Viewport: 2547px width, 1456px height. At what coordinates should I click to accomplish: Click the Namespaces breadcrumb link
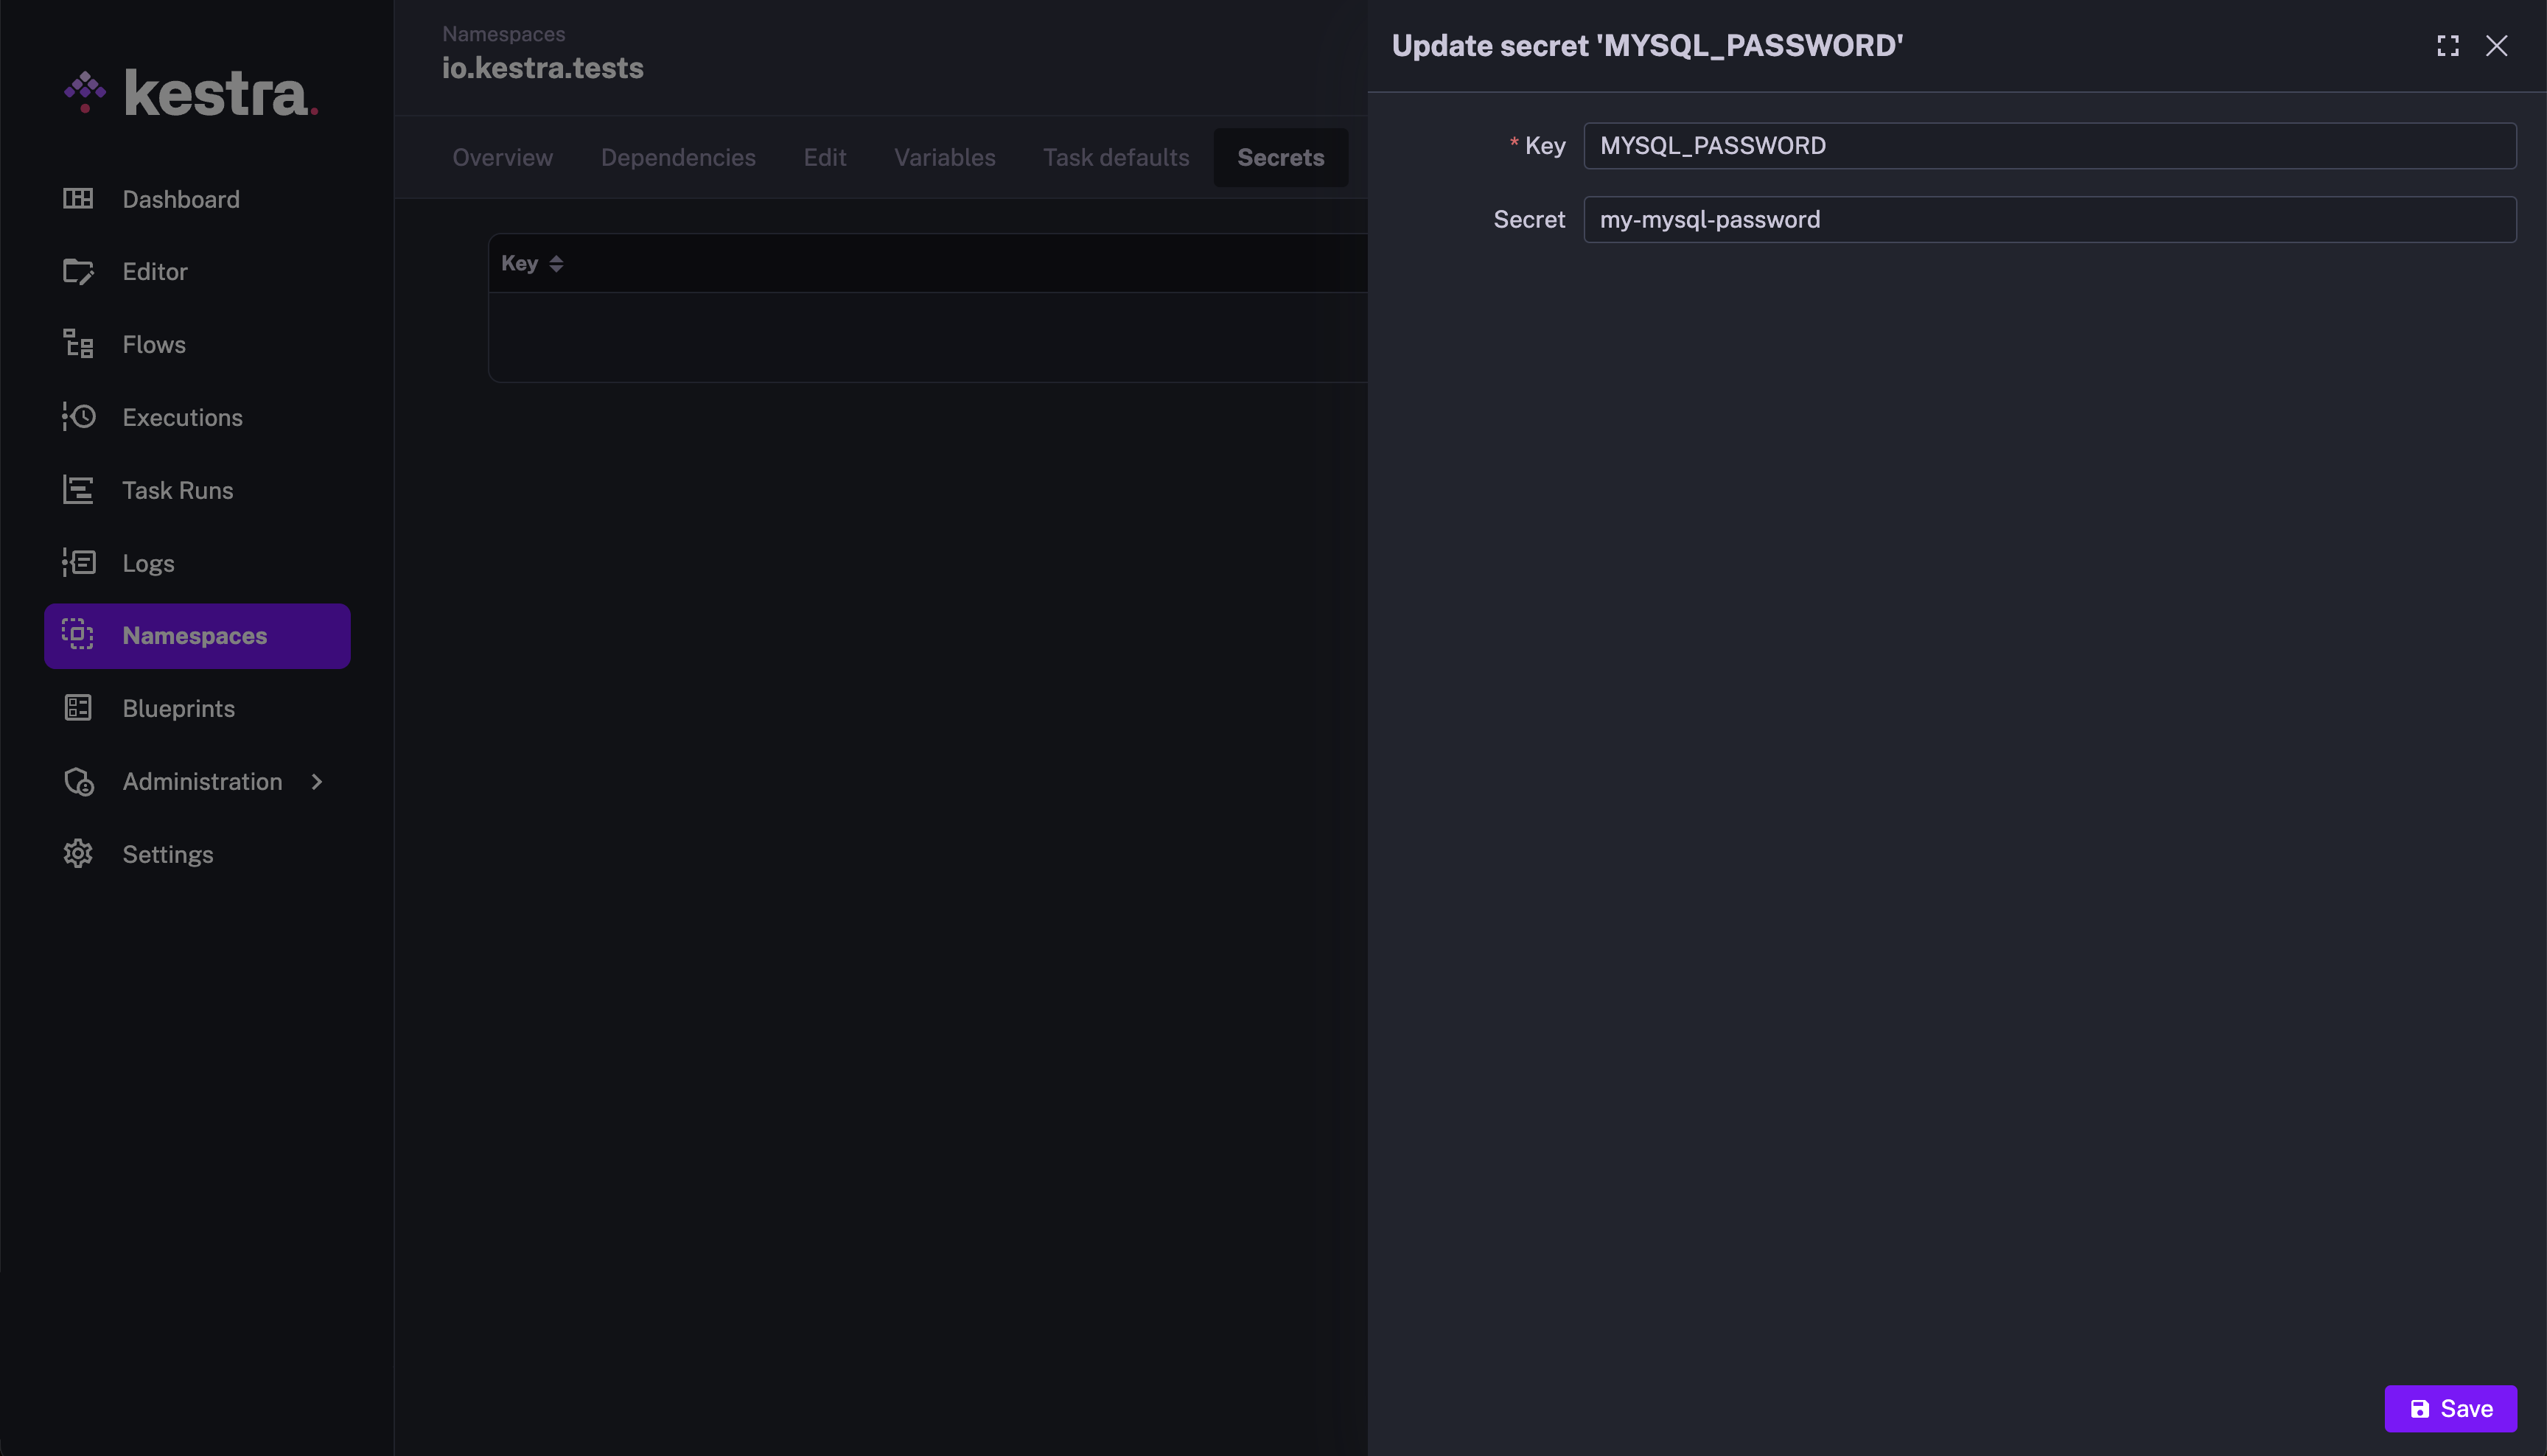(x=503, y=34)
